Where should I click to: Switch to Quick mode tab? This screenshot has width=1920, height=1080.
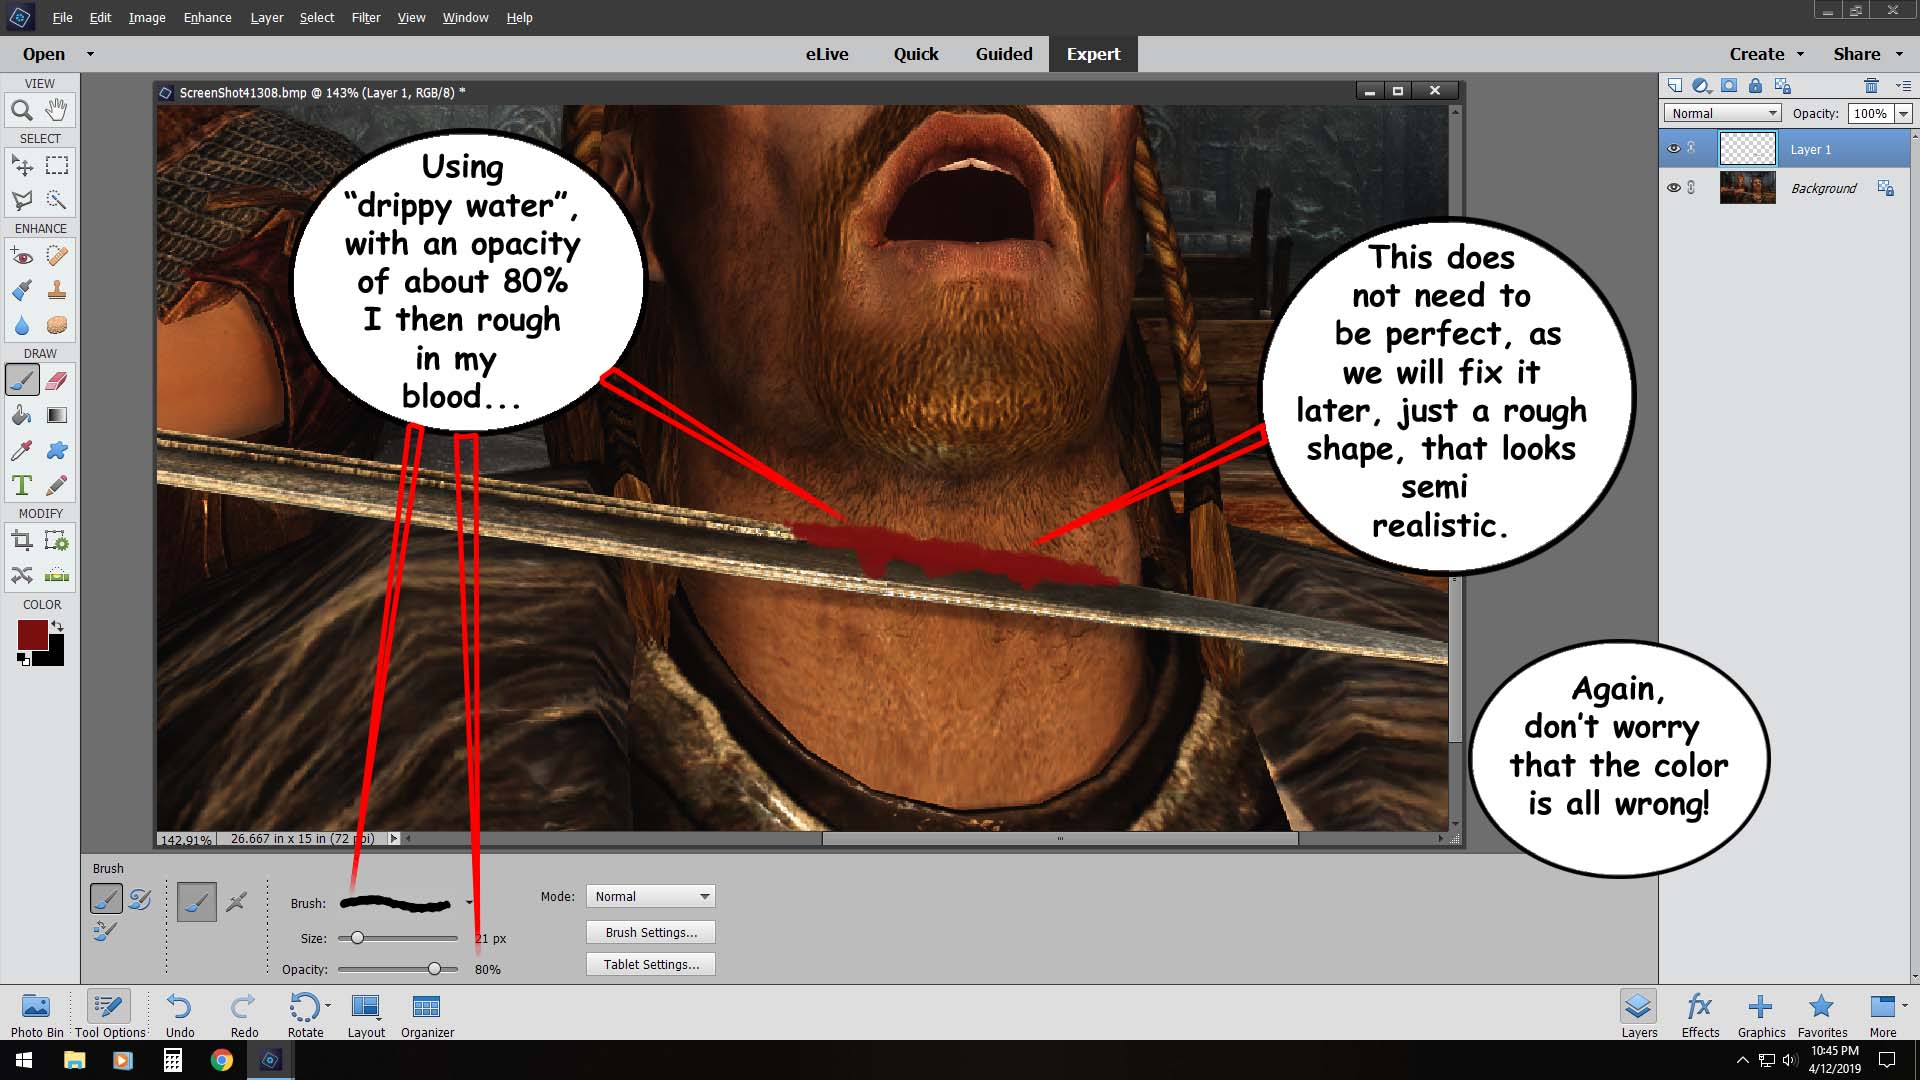point(916,54)
